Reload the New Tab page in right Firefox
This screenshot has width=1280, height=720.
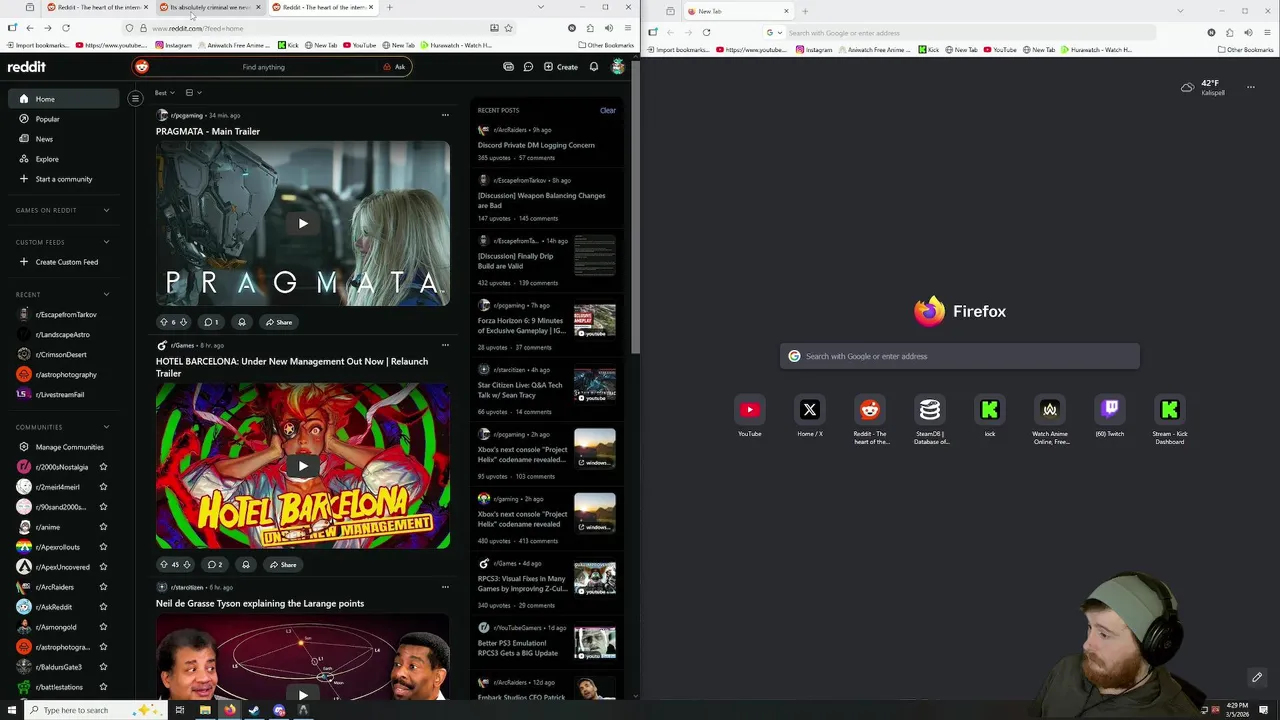(706, 33)
